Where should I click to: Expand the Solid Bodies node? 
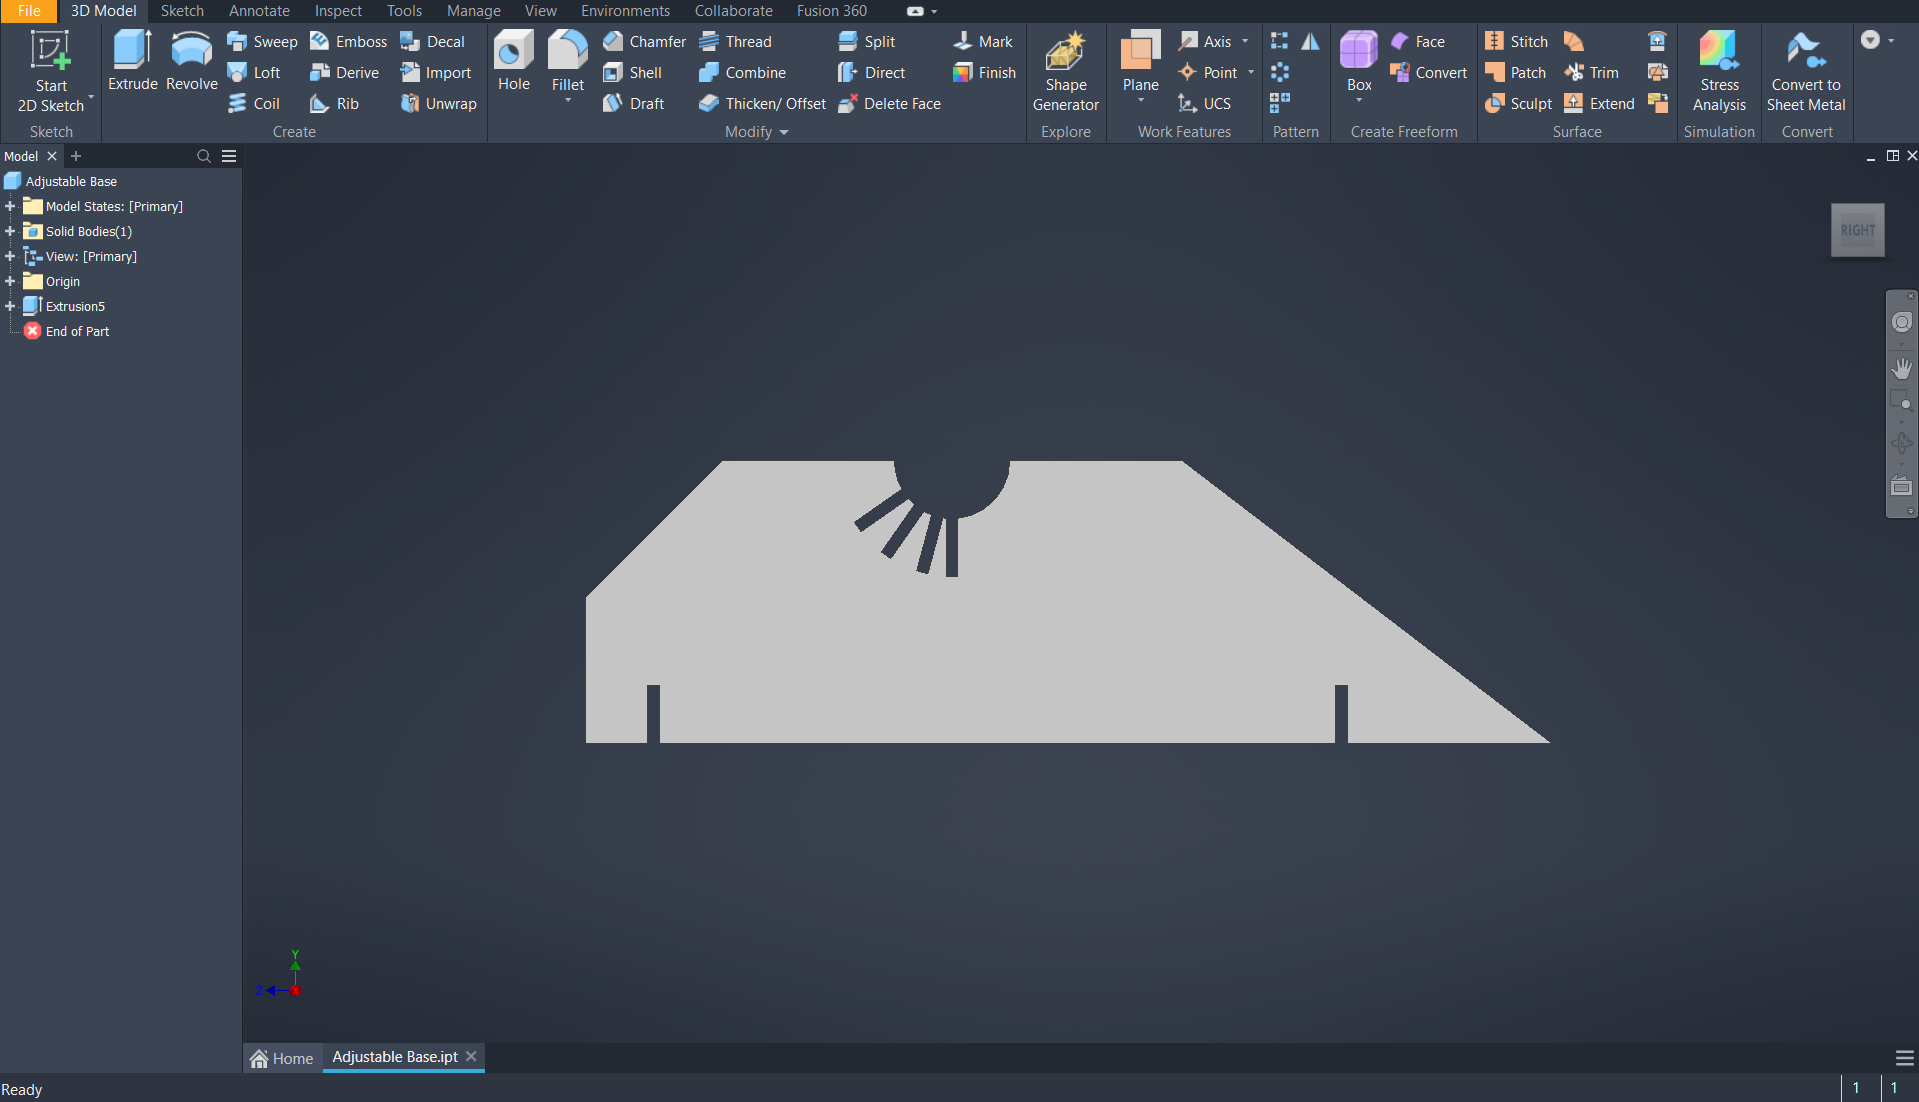point(10,231)
